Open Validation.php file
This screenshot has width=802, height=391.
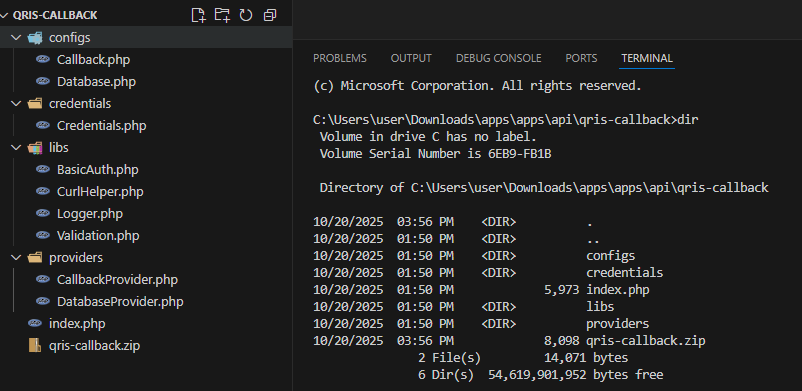coord(98,236)
